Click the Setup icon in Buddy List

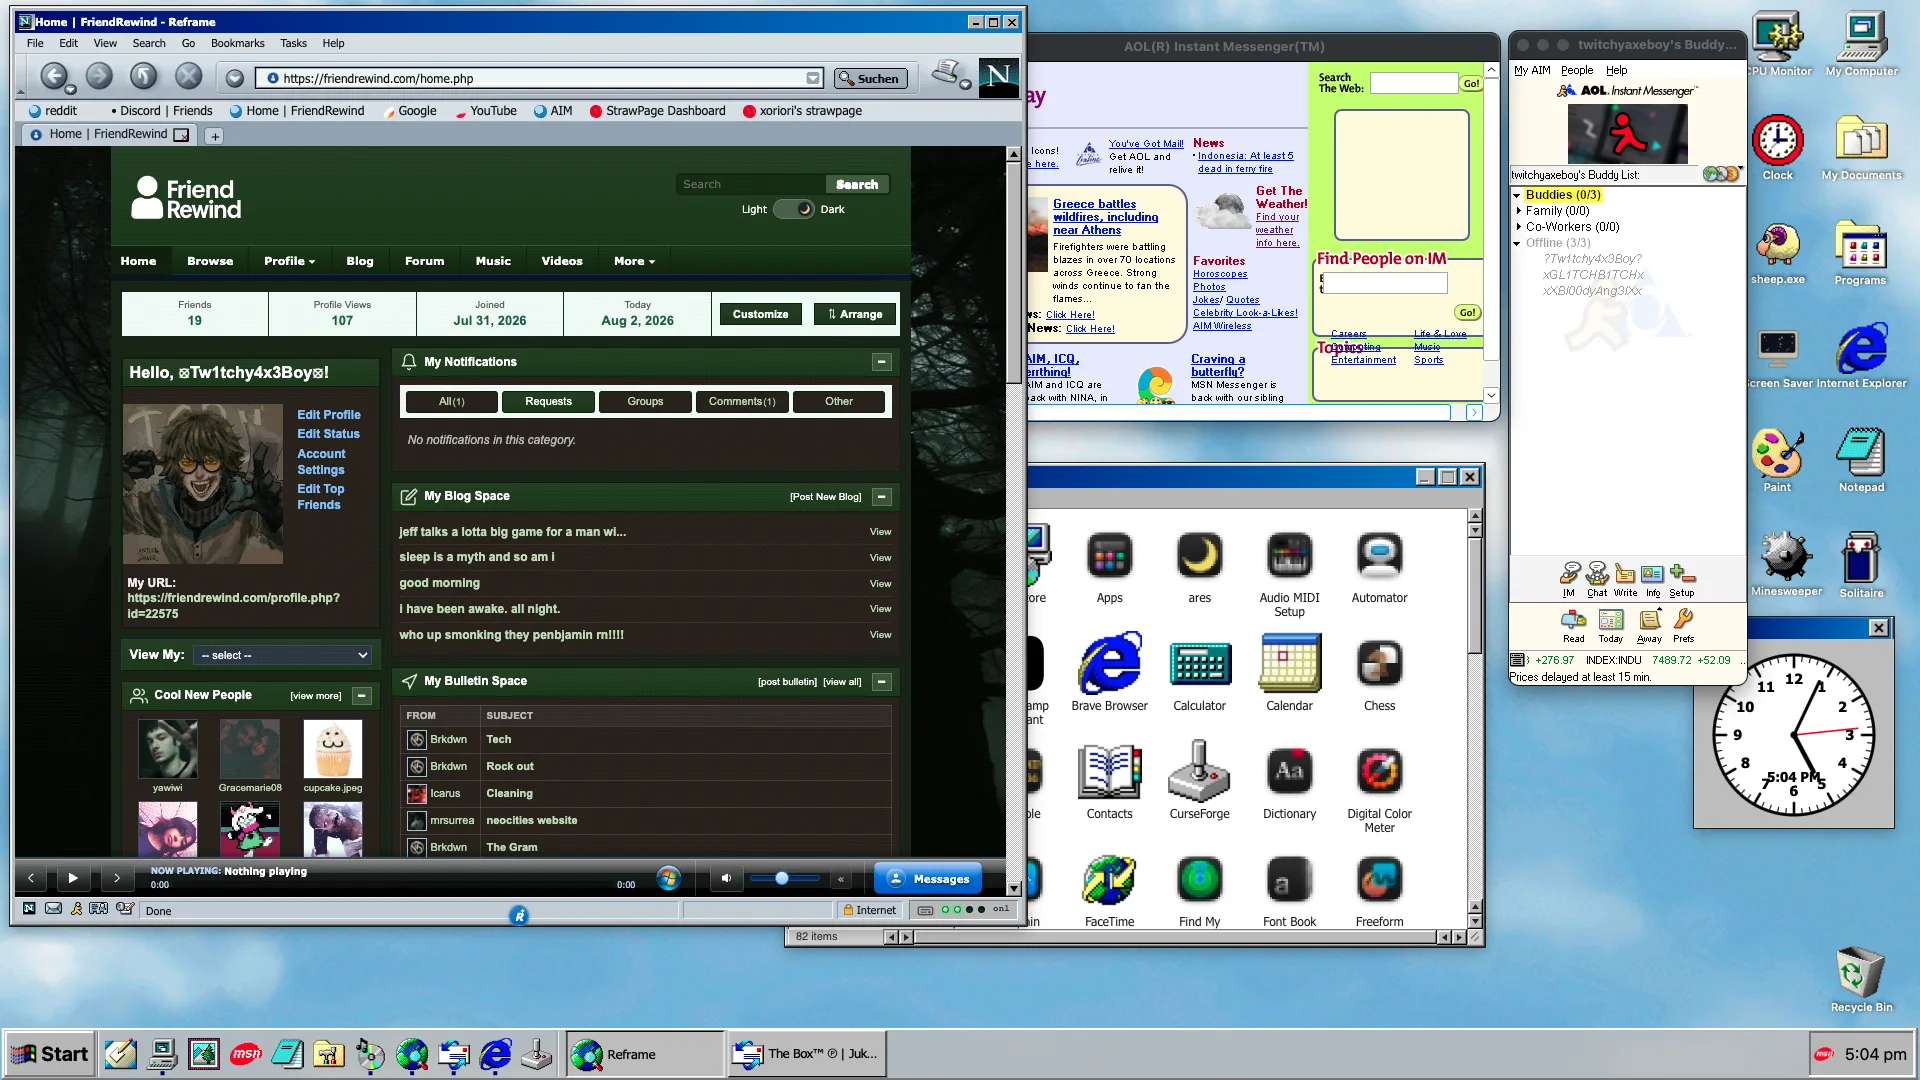1682,579
